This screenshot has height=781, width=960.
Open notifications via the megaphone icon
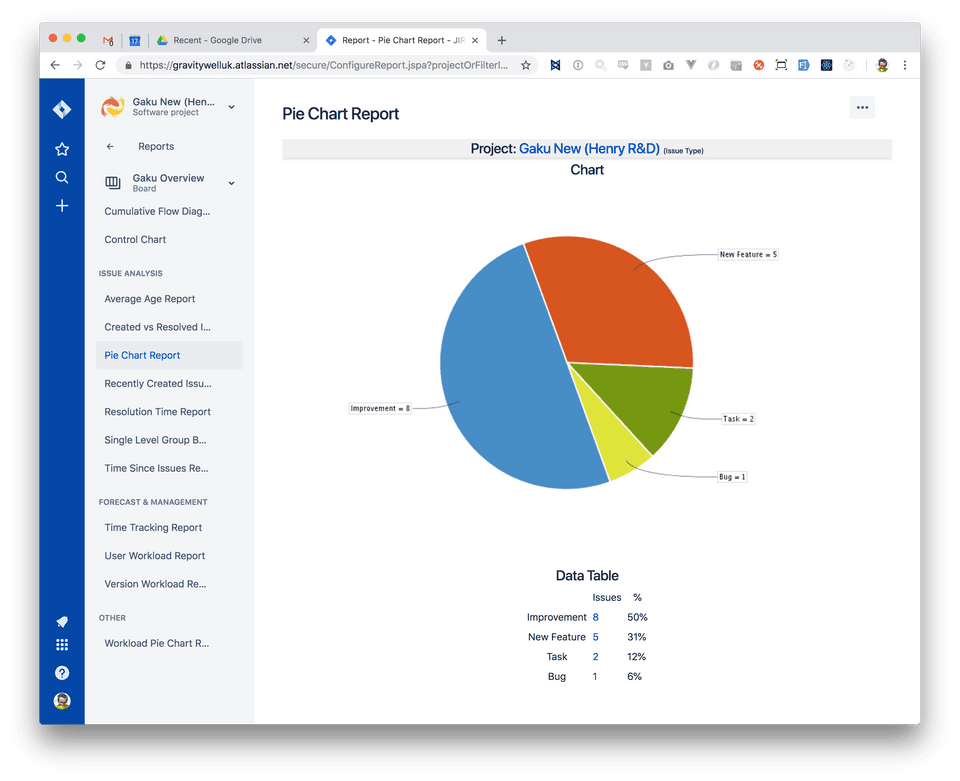[x=61, y=620]
